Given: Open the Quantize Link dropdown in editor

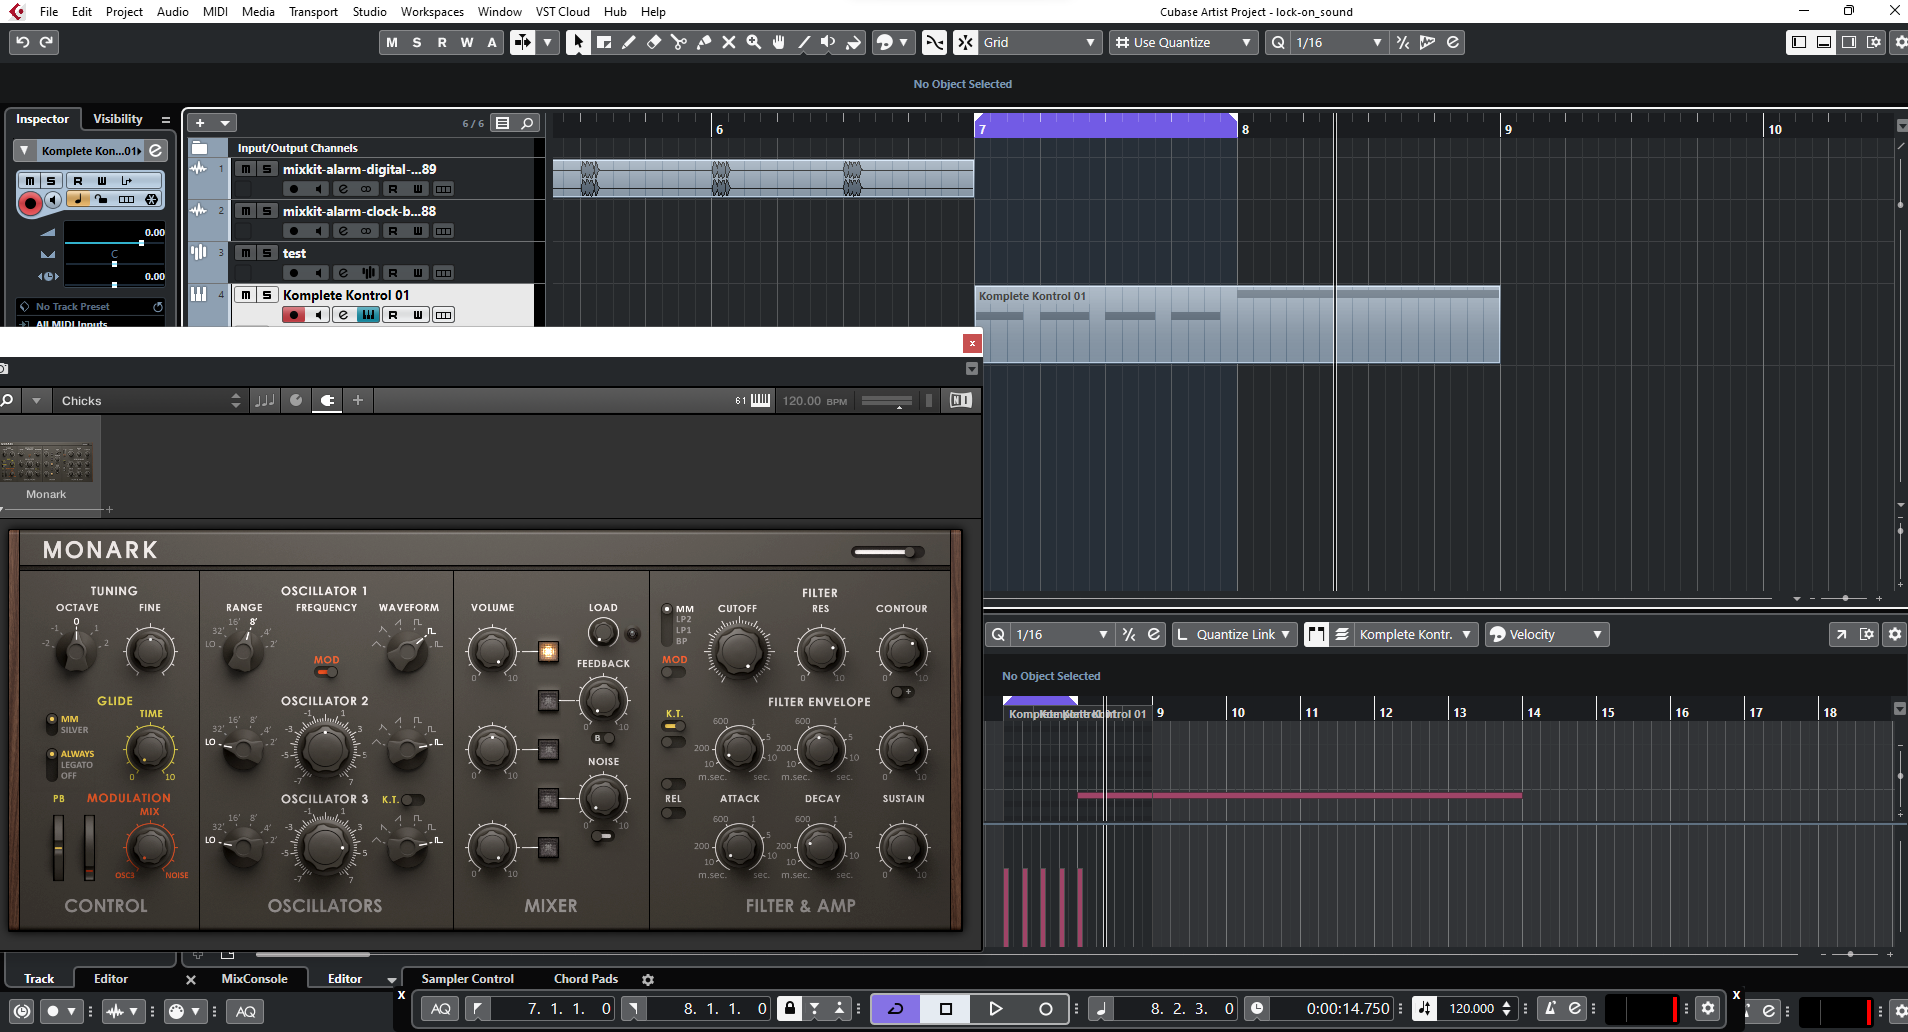Looking at the screenshot, I should click(x=1235, y=634).
